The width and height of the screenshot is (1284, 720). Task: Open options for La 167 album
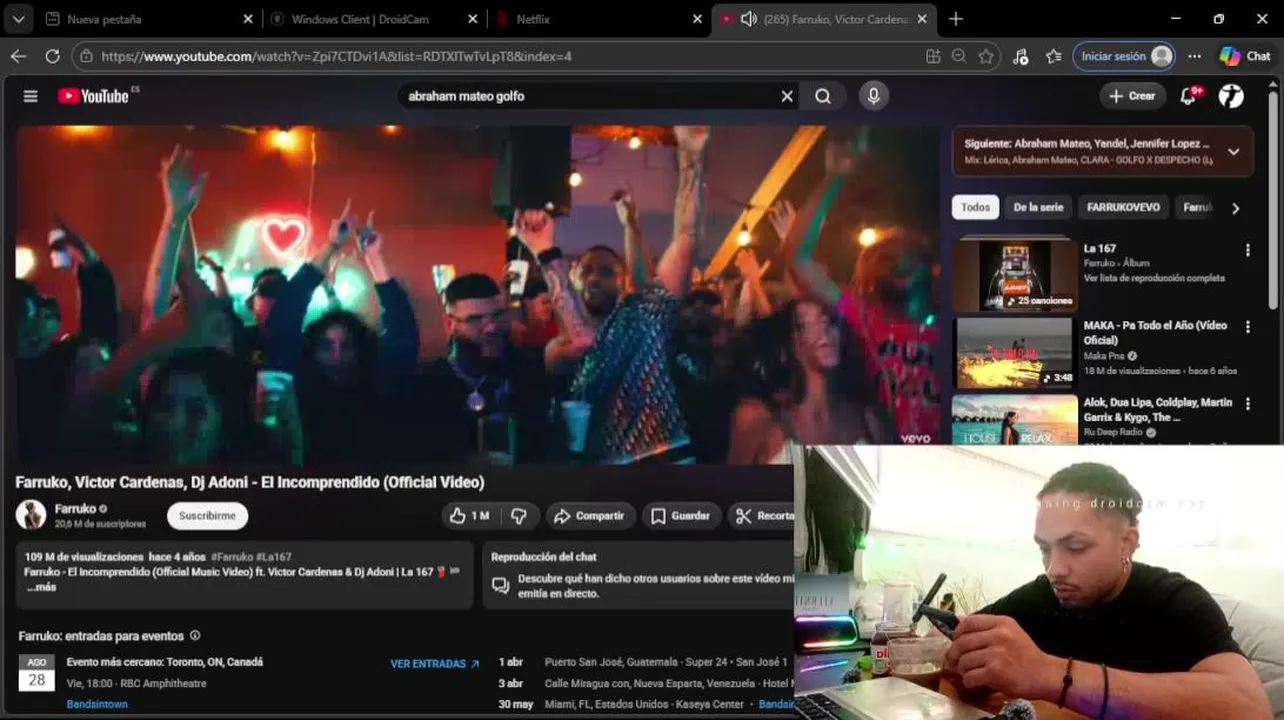pyautogui.click(x=1247, y=250)
